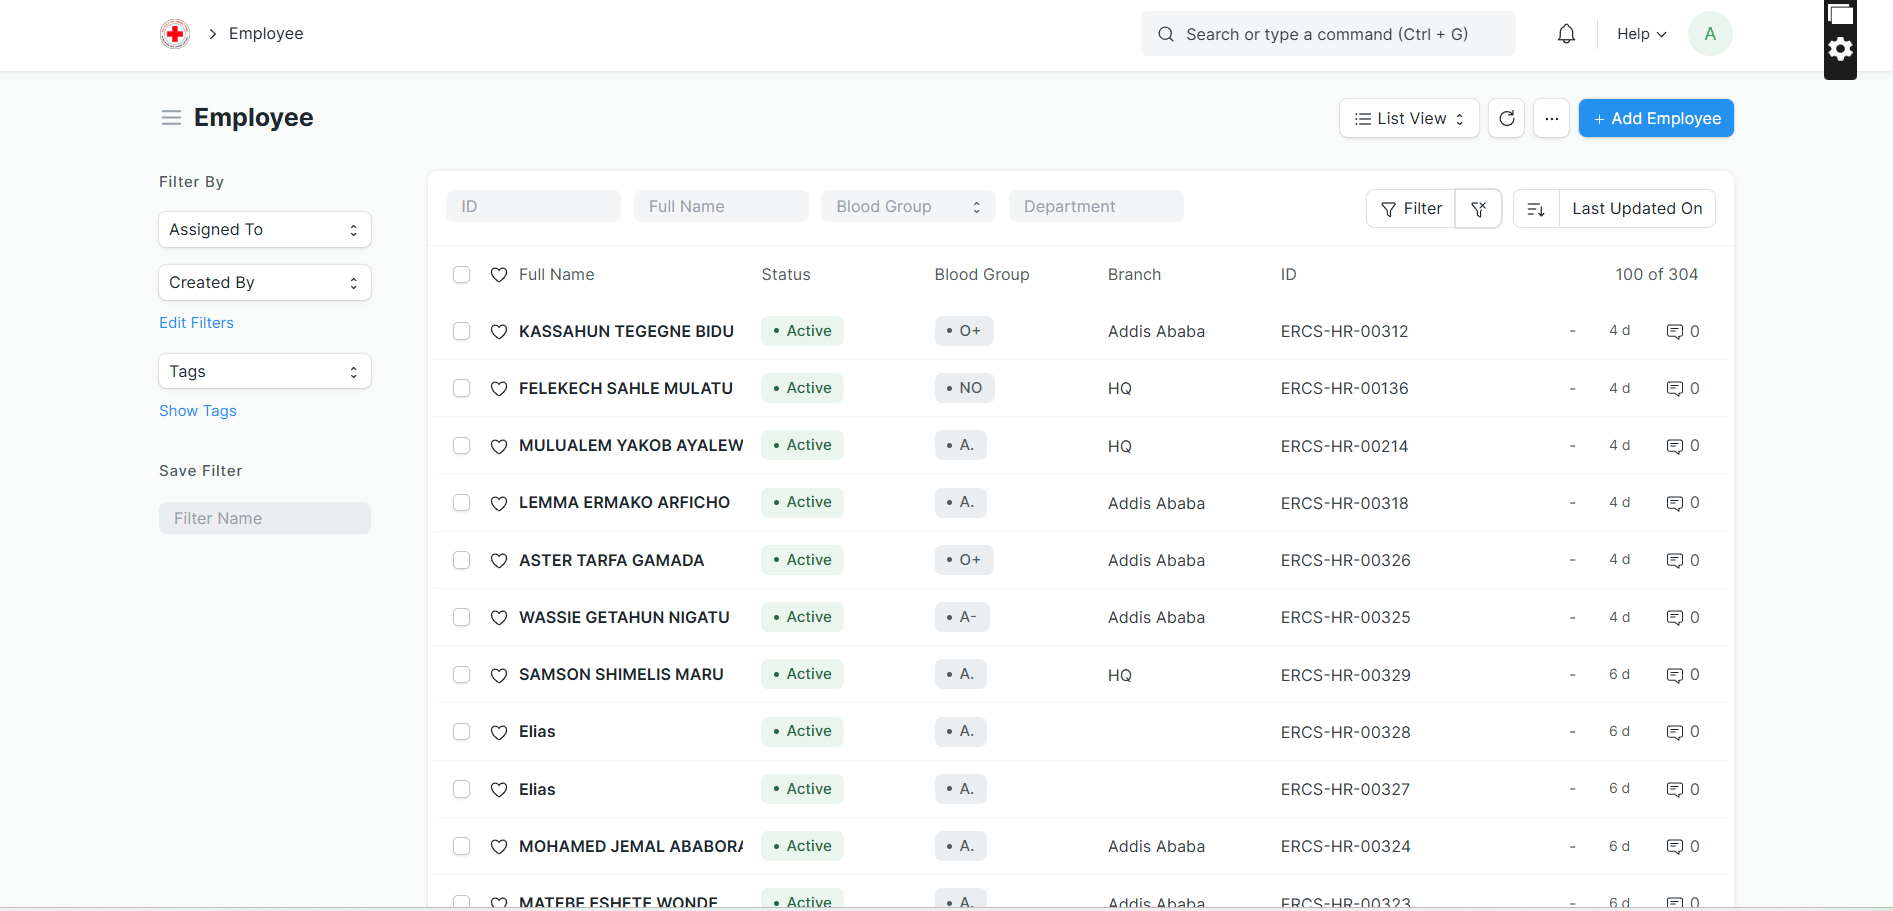Reload the employee list
Image resolution: width=1893 pixels, height=911 pixels.
click(x=1506, y=119)
